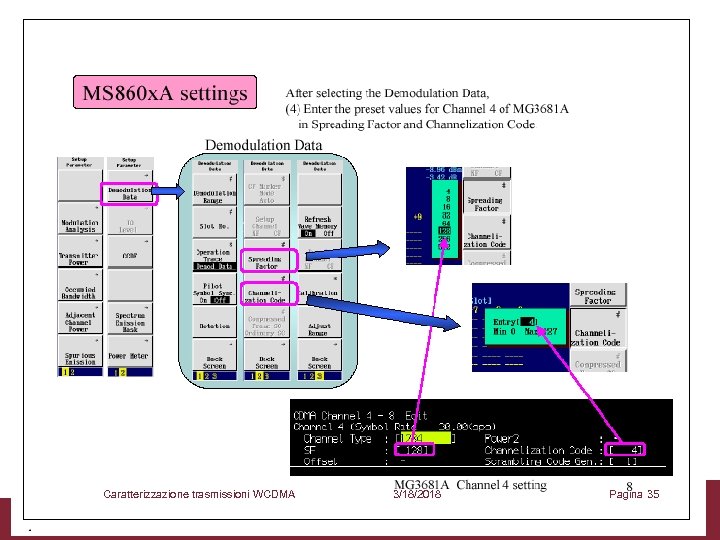Switch to page 2 below Spurious Emission key
The image size is (720, 540).
tap(72, 372)
